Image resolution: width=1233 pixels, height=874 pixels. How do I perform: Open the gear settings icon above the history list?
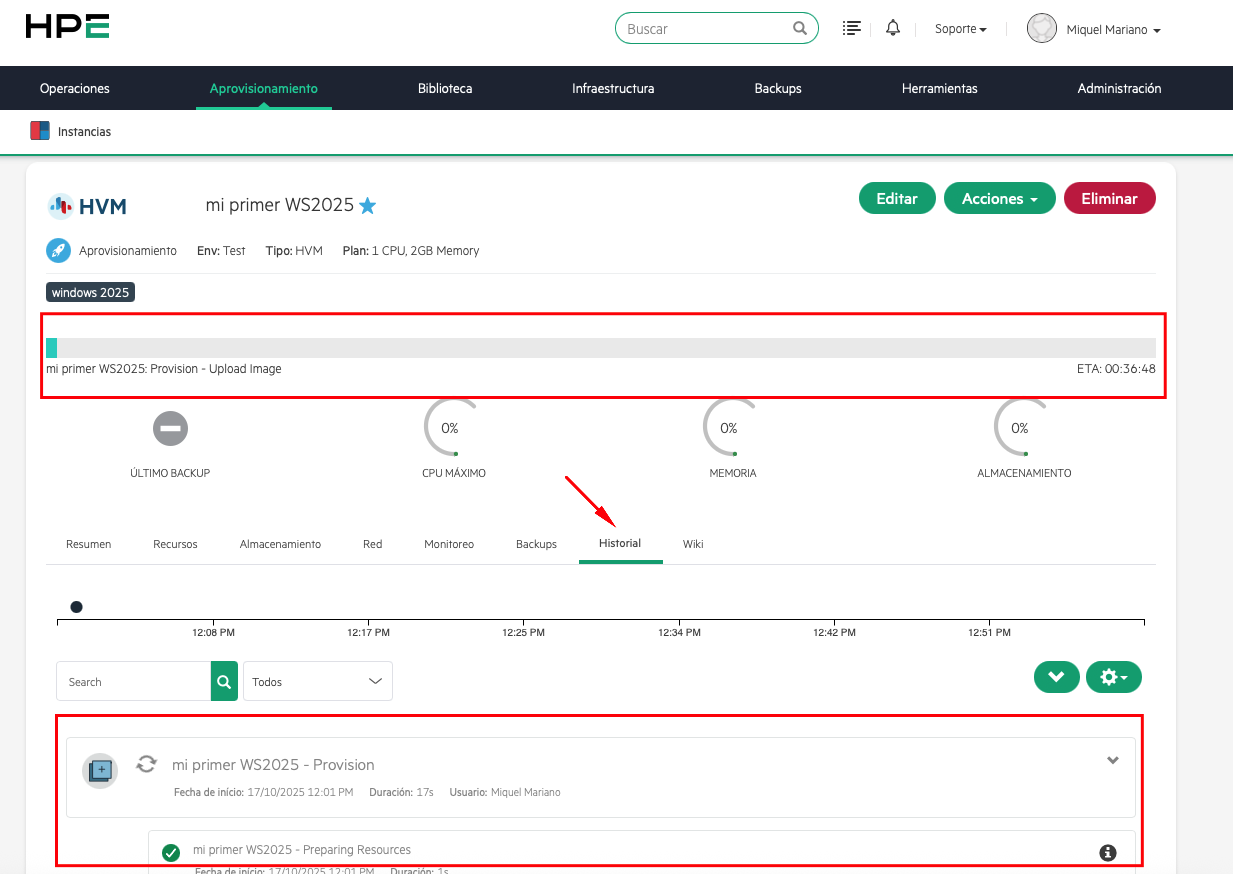pyautogui.click(x=1113, y=677)
